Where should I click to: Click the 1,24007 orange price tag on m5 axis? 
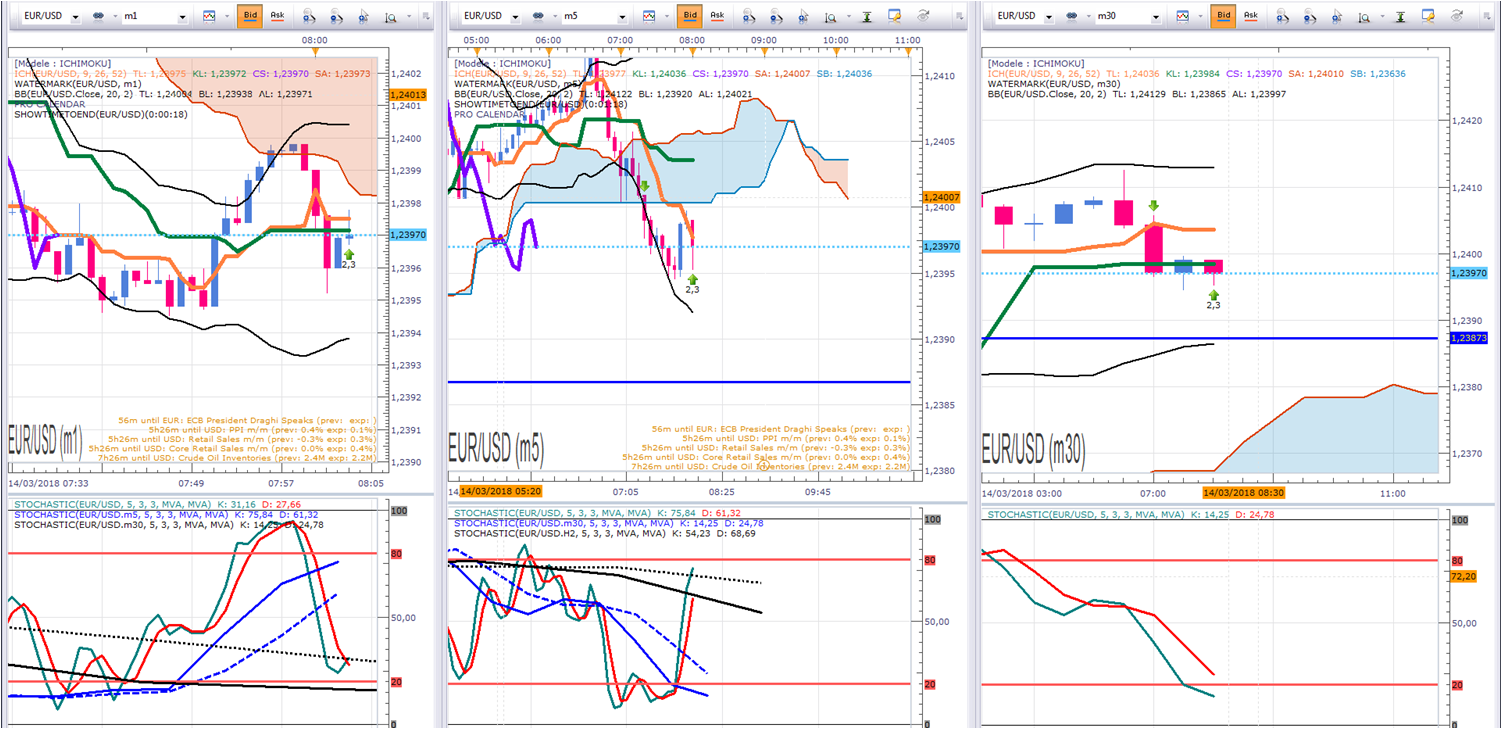point(943,198)
